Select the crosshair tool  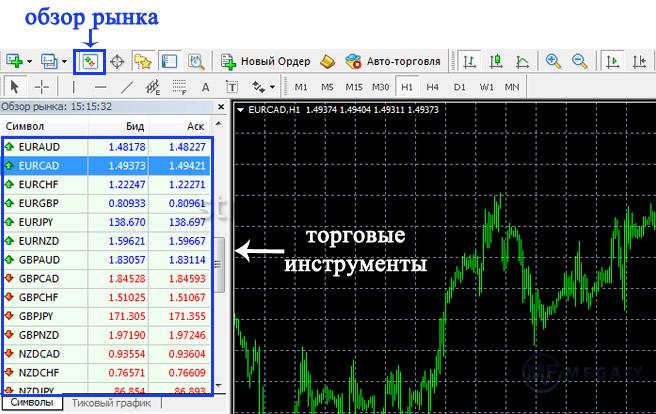42,87
